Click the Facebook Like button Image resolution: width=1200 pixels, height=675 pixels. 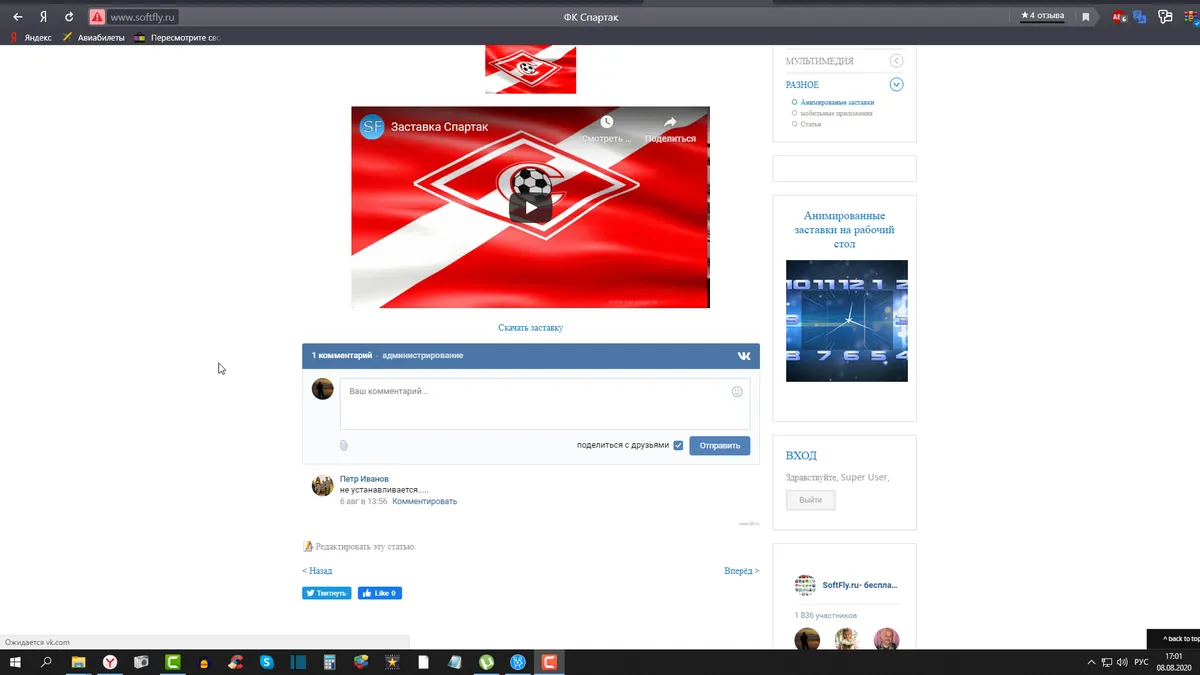click(x=380, y=593)
